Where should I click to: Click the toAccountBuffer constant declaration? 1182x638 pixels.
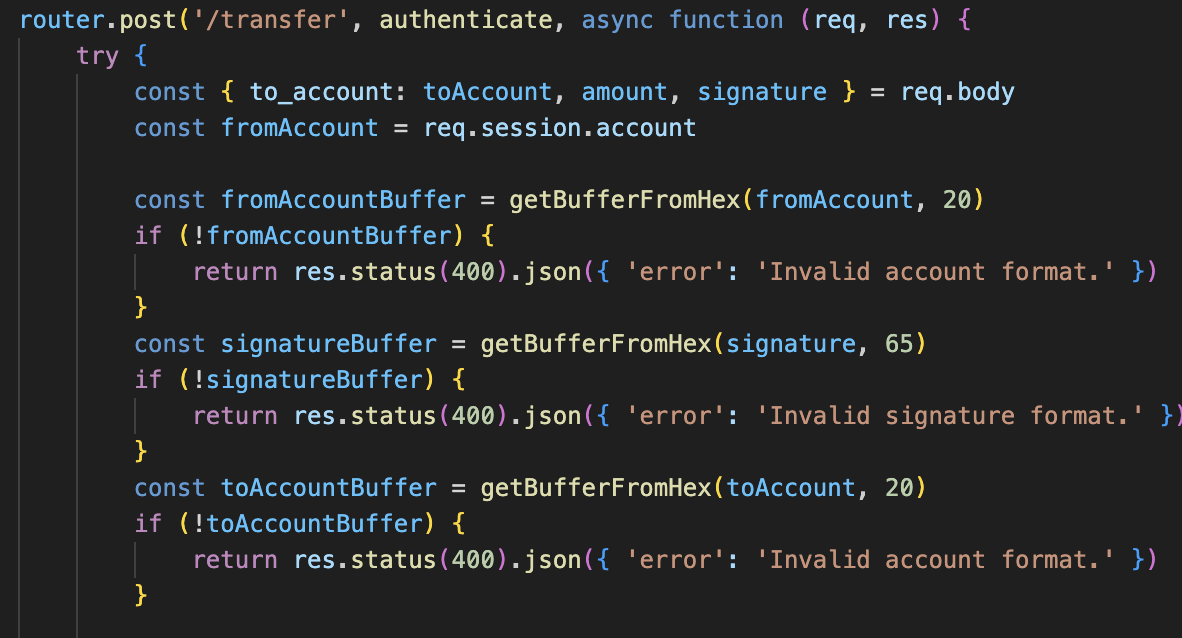coord(329,488)
